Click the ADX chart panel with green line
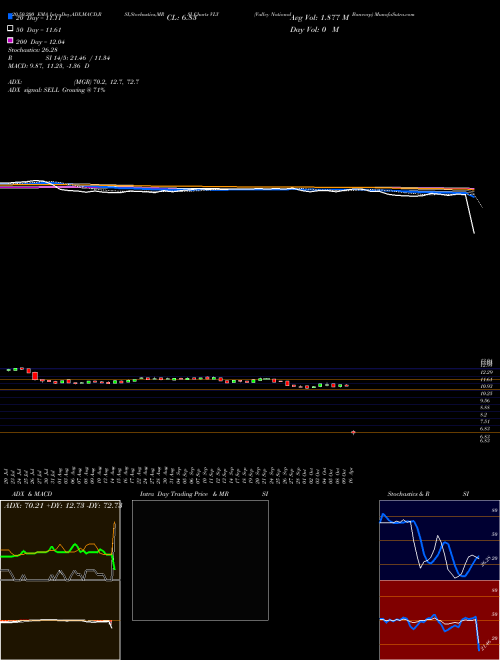The height and width of the screenshot is (660, 500). [60, 540]
